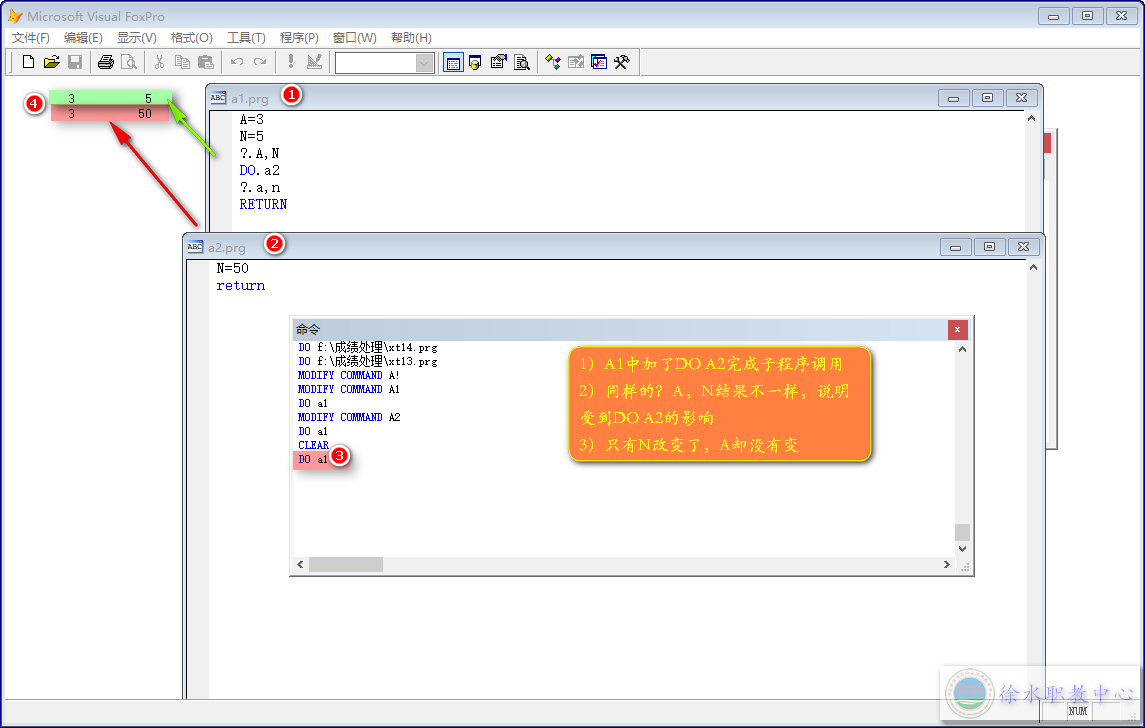This screenshot has height=728, width=1145.
Task: Click scroll-down arrow in command window
Action: click(962, 548)
